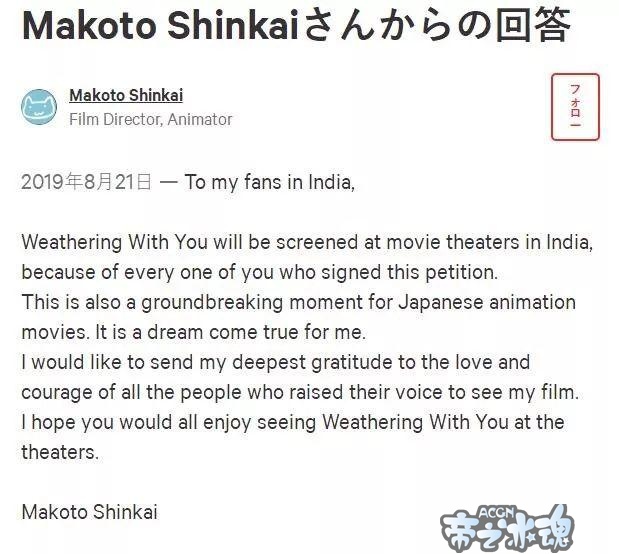Click the kanji 回答 in the heading
The height and width of the screenshot is (554, 619).
[533, 26]
